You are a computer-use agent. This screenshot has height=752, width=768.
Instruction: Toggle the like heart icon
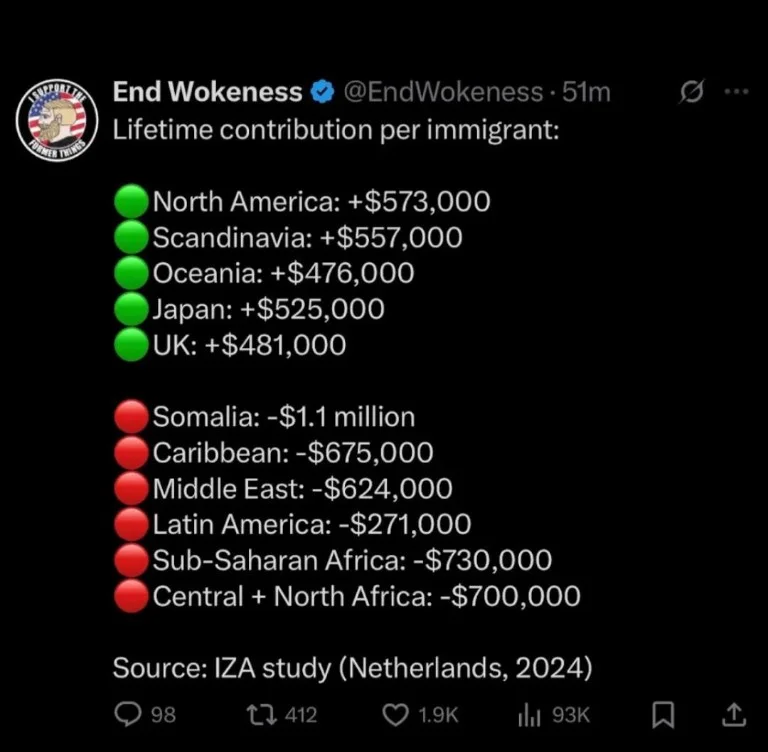click(x=396, y=714)
